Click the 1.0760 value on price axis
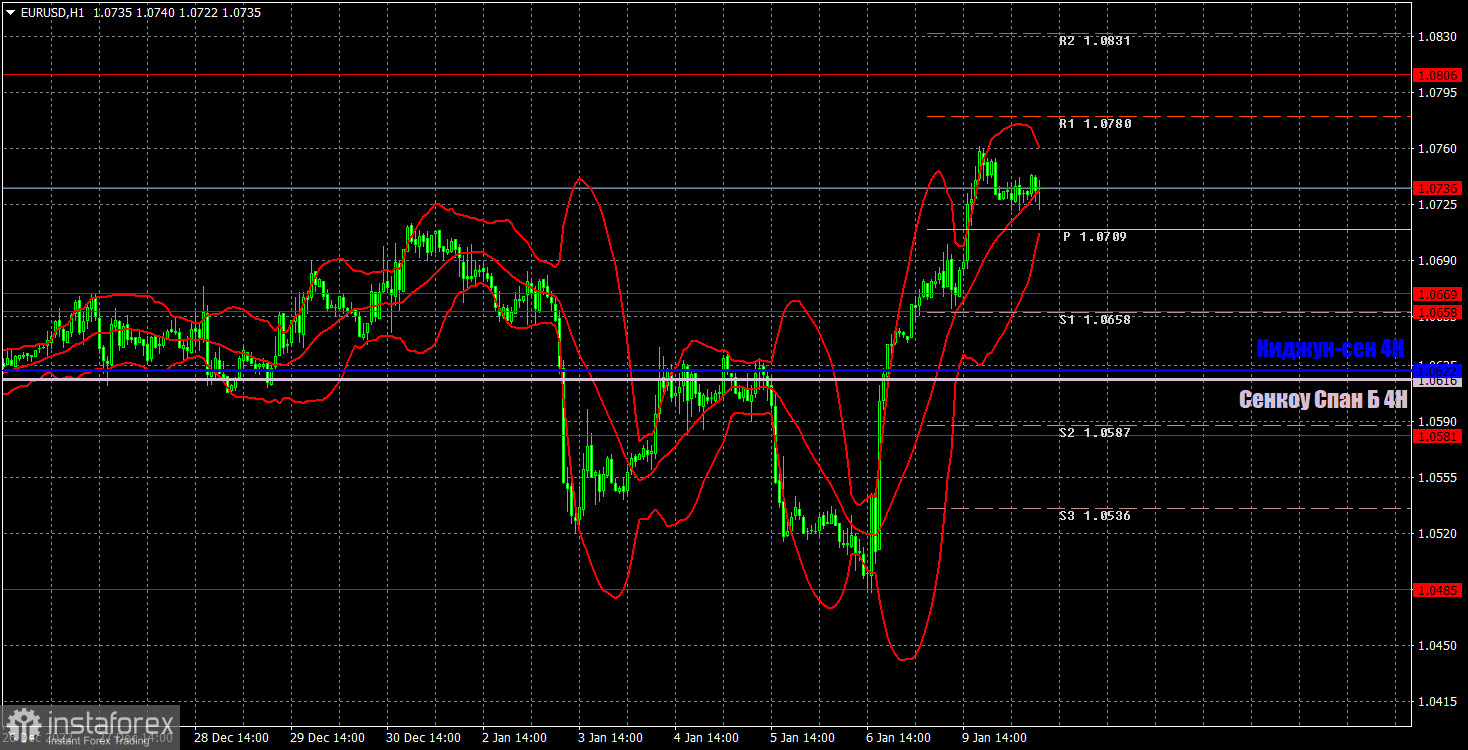Image resolution: width=1468 pixels, height=750 pixels. click(1438, 149)
